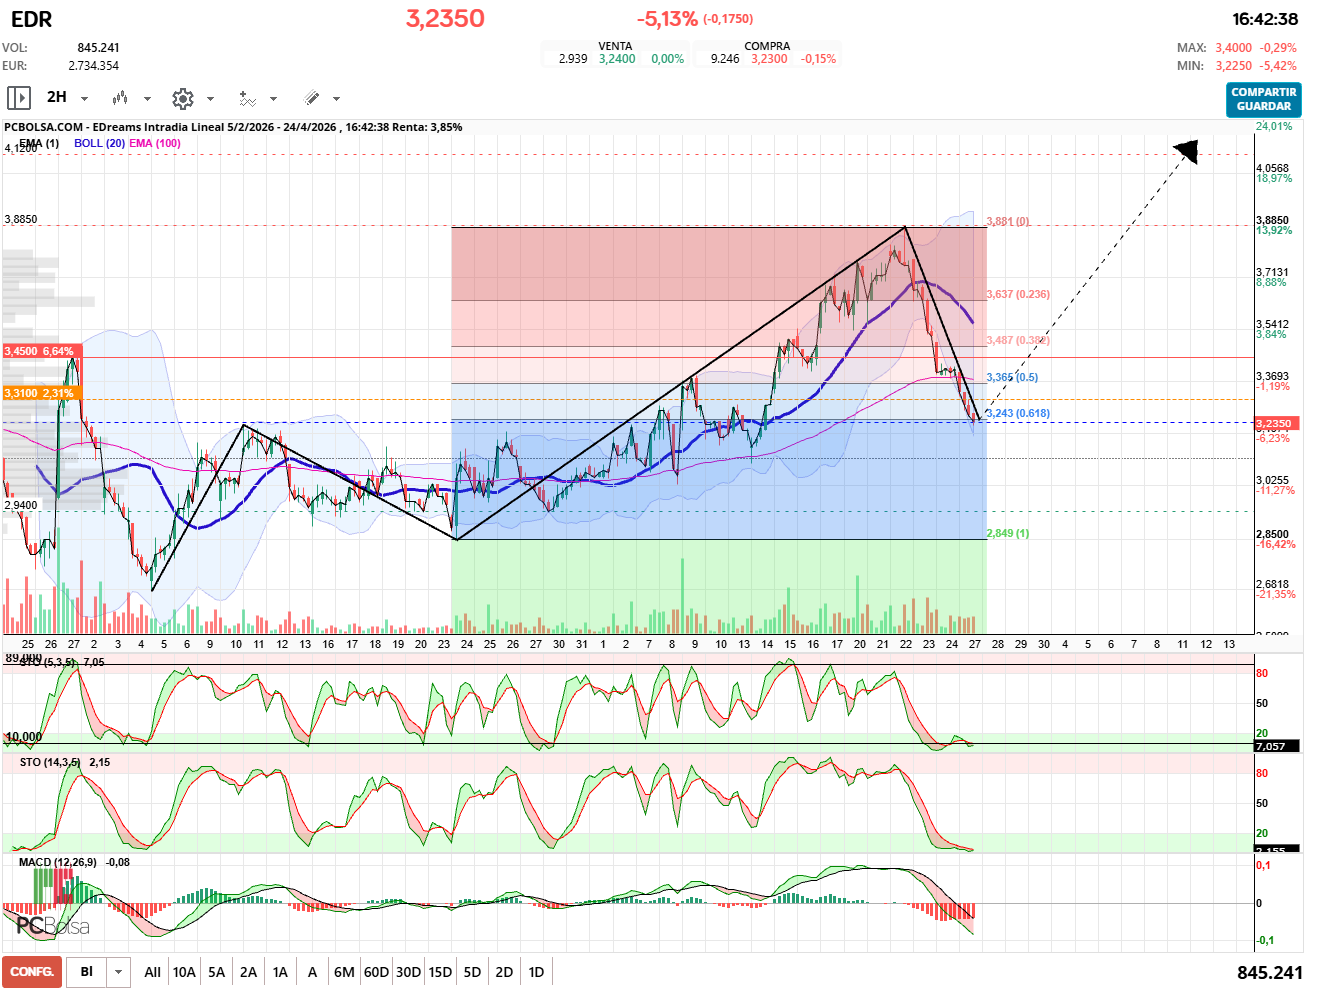This screenshot has width=1317, height=993.
Task: Click the black trend arrow head
Action: (1186, 151)
